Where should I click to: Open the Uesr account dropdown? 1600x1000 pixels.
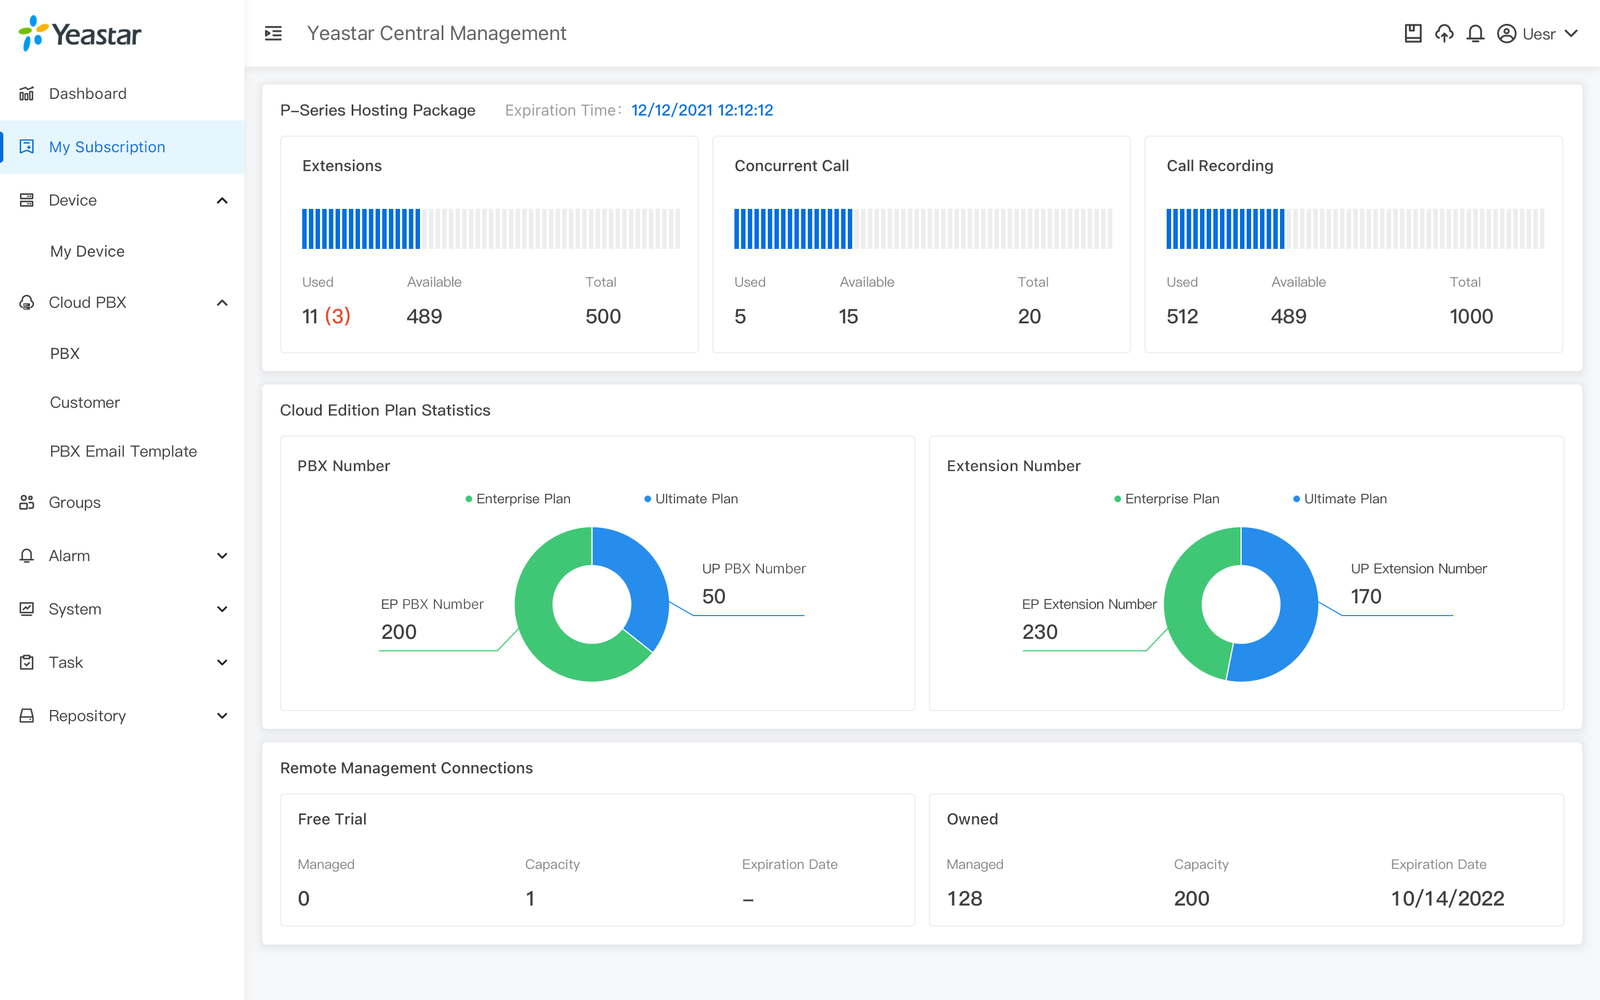click(1538, 34)
